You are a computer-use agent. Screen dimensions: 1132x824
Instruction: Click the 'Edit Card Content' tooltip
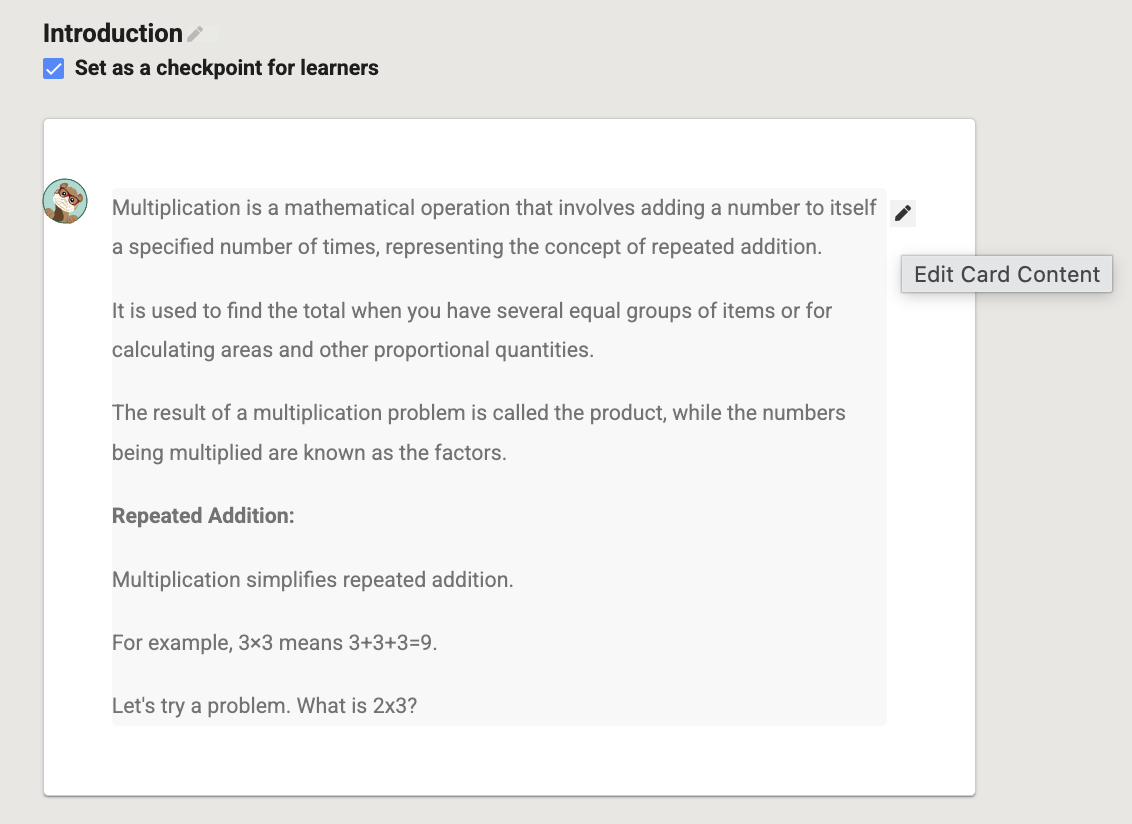pyautogui.click(x=1006, y=274)
